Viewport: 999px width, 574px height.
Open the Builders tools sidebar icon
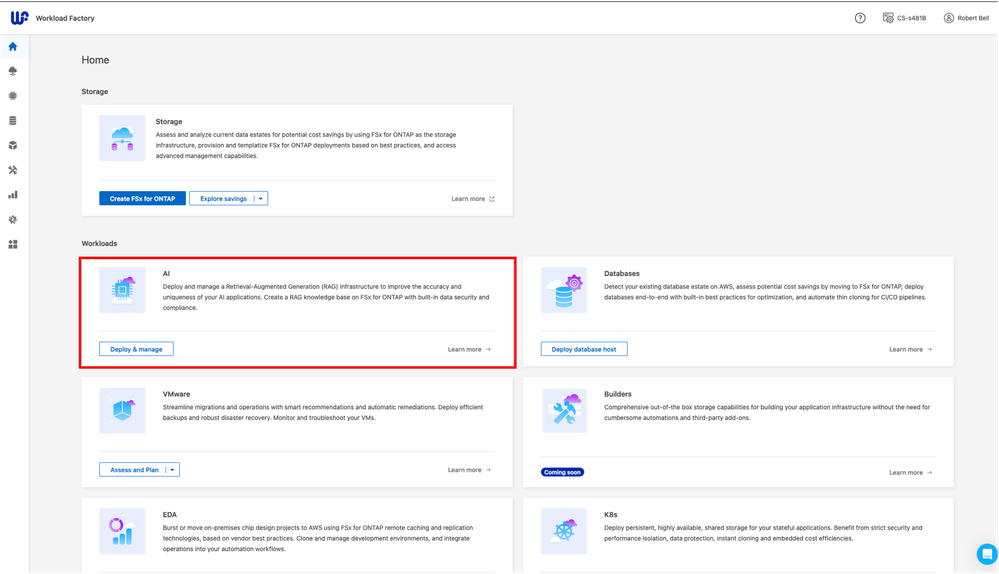(x=13, y=170)
